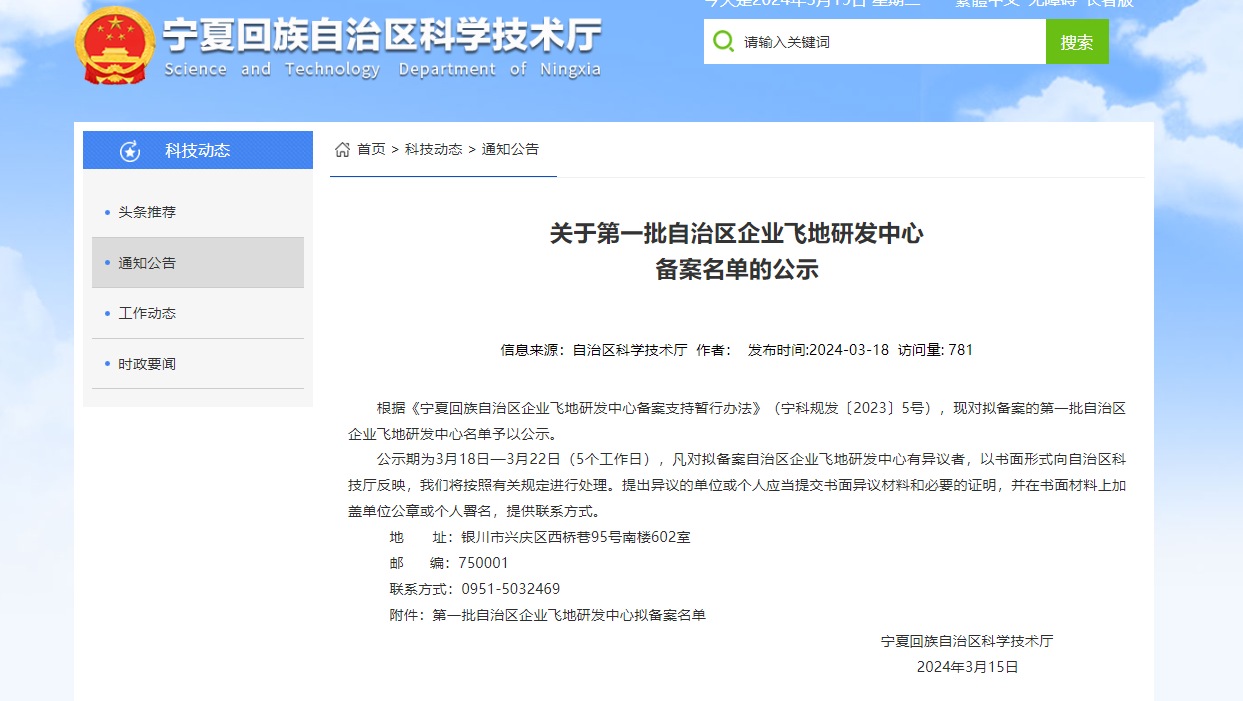Click the article headline 关于第一批自治区企业飞地研发中心
This screenshot has width=1243, height=701.
(736, 234)
